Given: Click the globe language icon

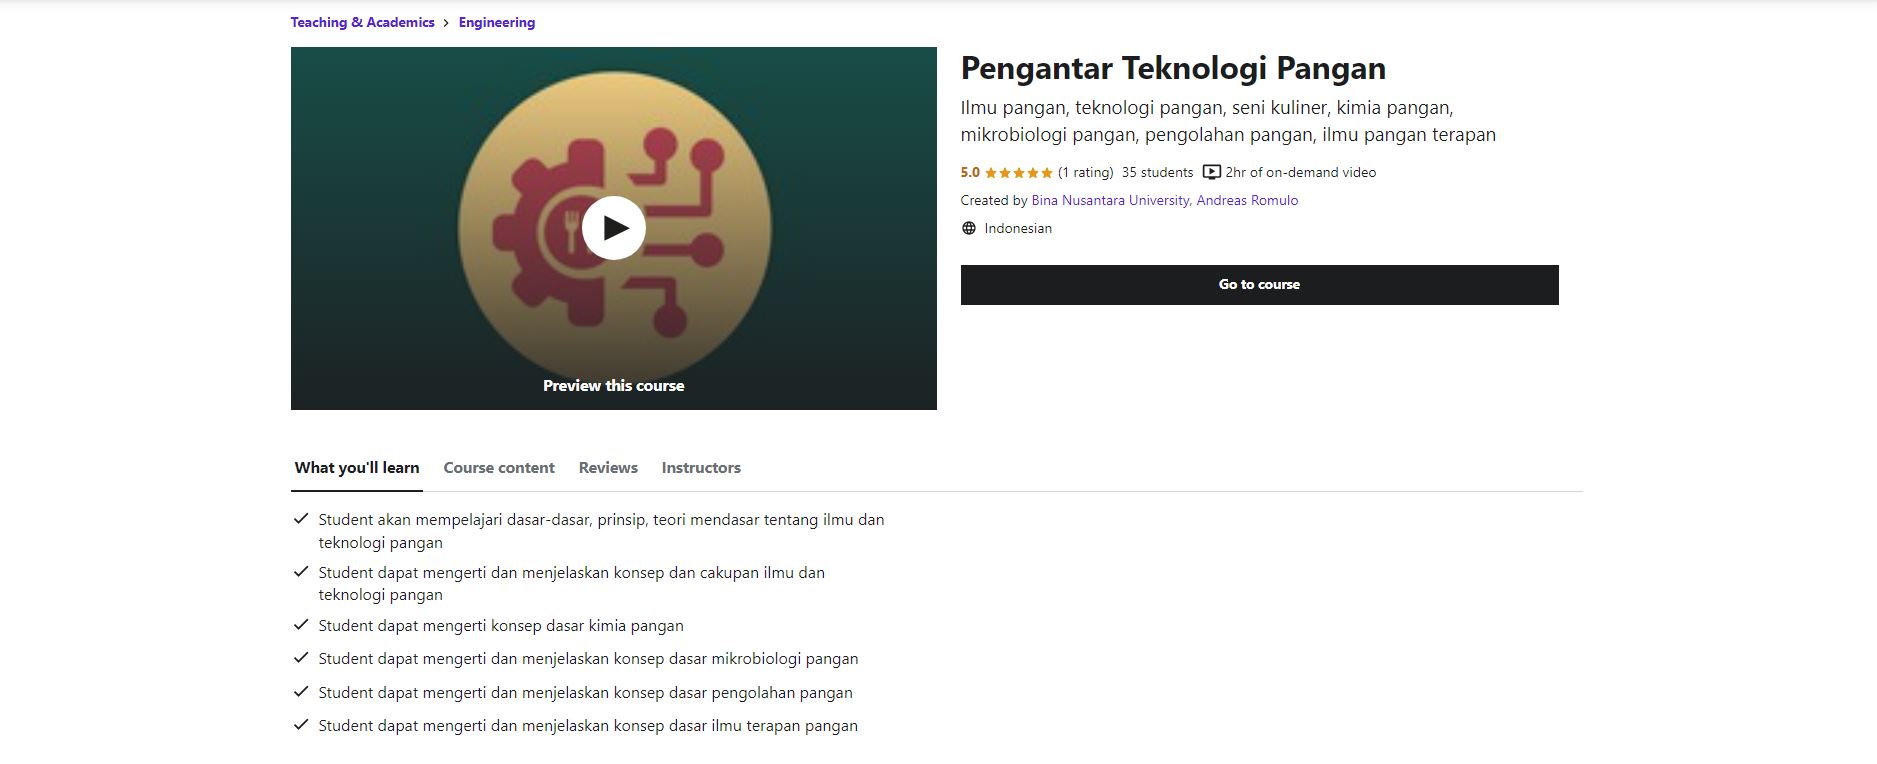Looking at the screenshot, I should (968, 228).
